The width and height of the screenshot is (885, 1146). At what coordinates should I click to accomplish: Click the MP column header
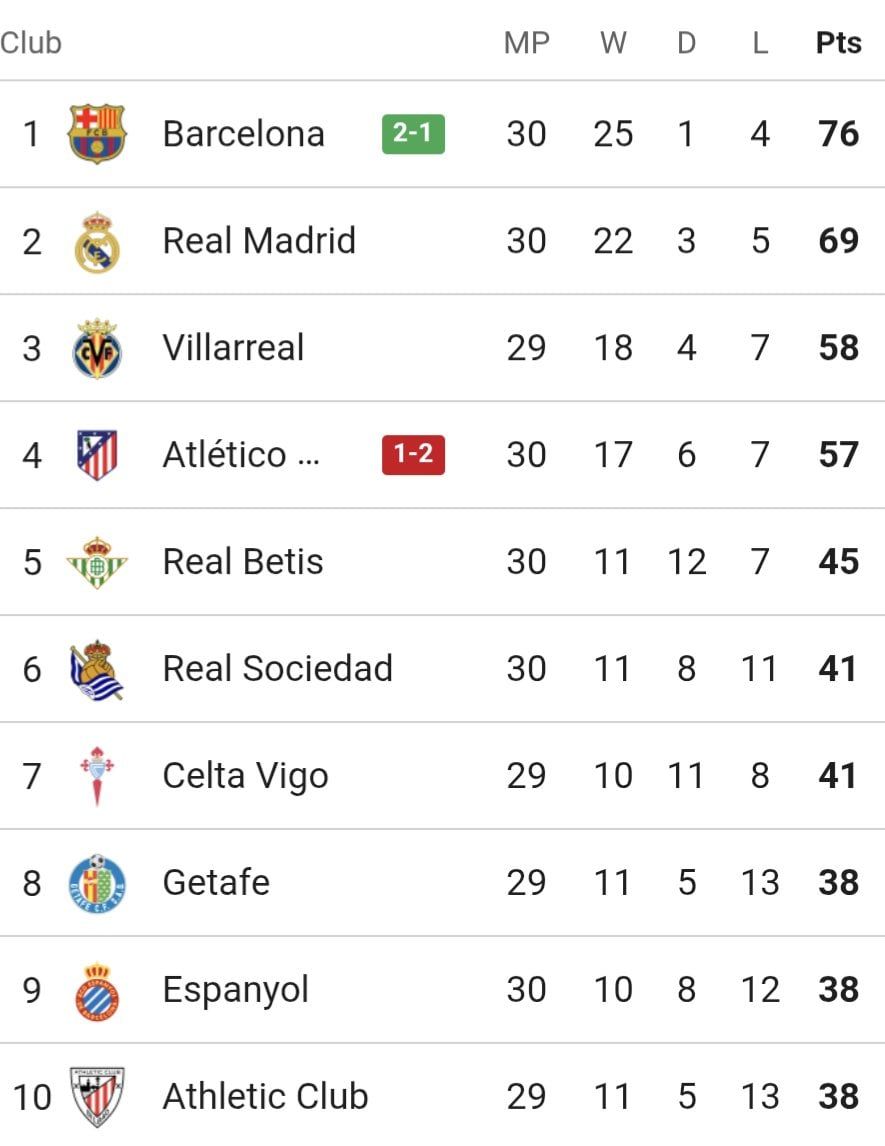click(526, 43)
